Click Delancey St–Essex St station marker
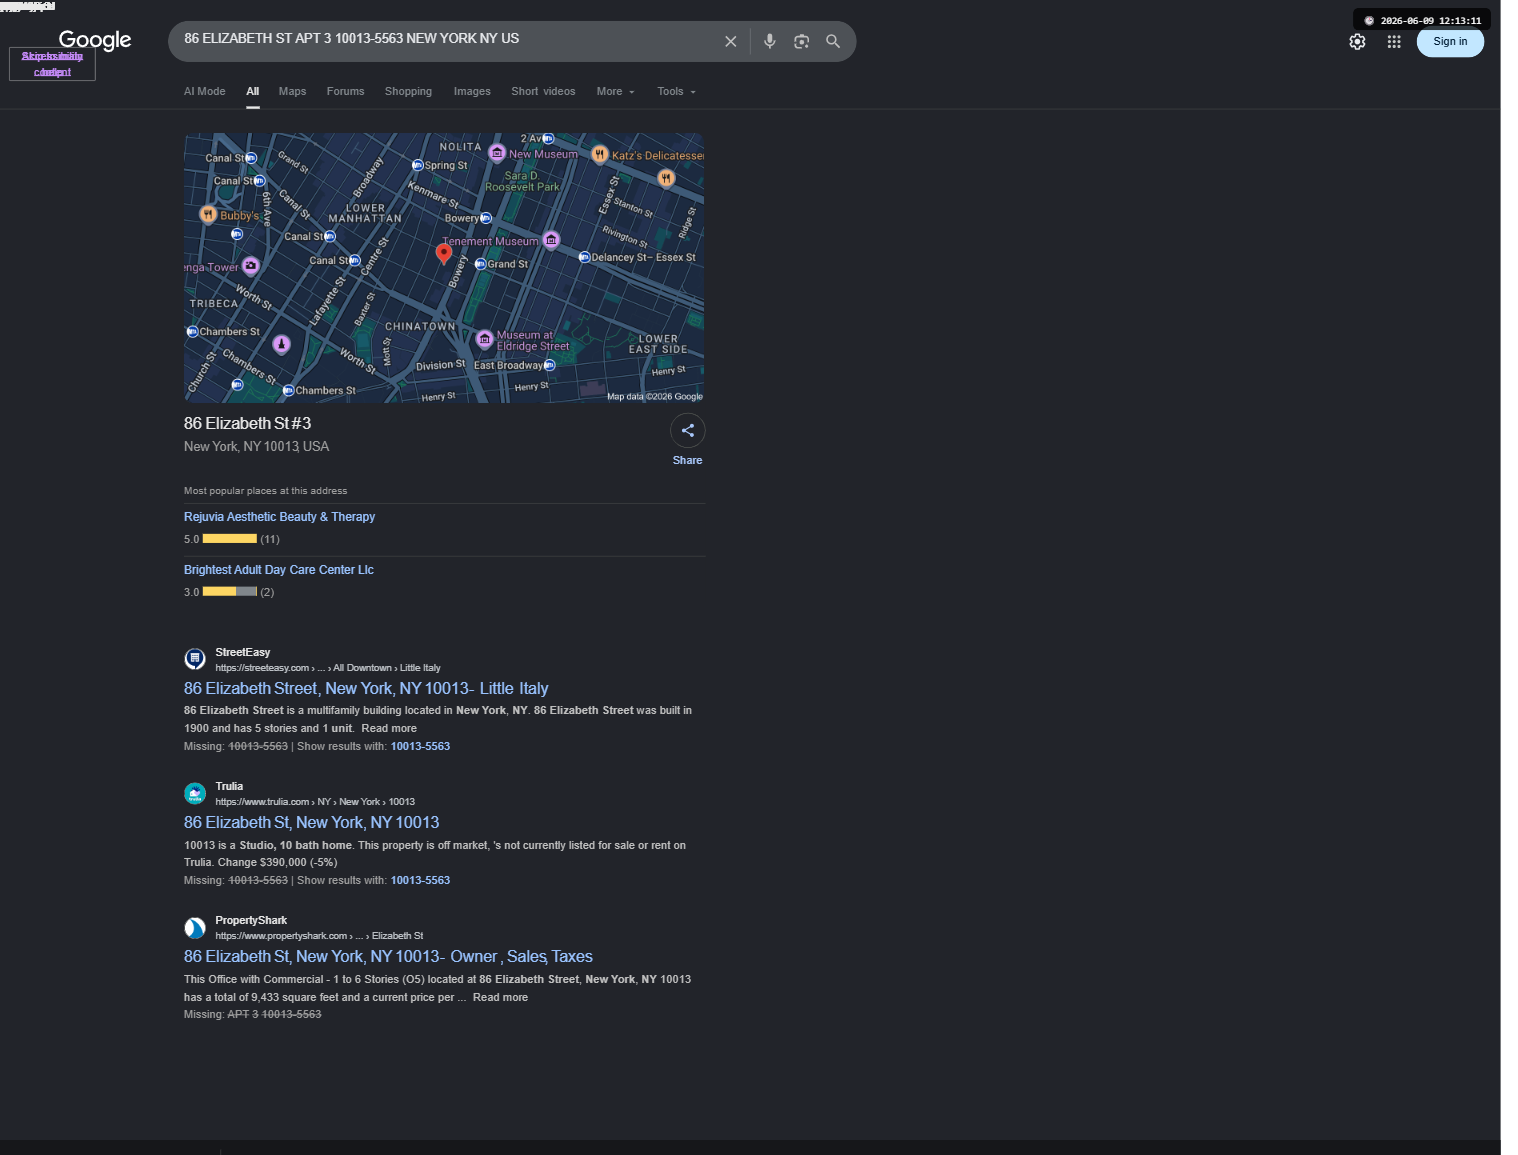Screen dimensions: 1518x1155 pos(584,257)
